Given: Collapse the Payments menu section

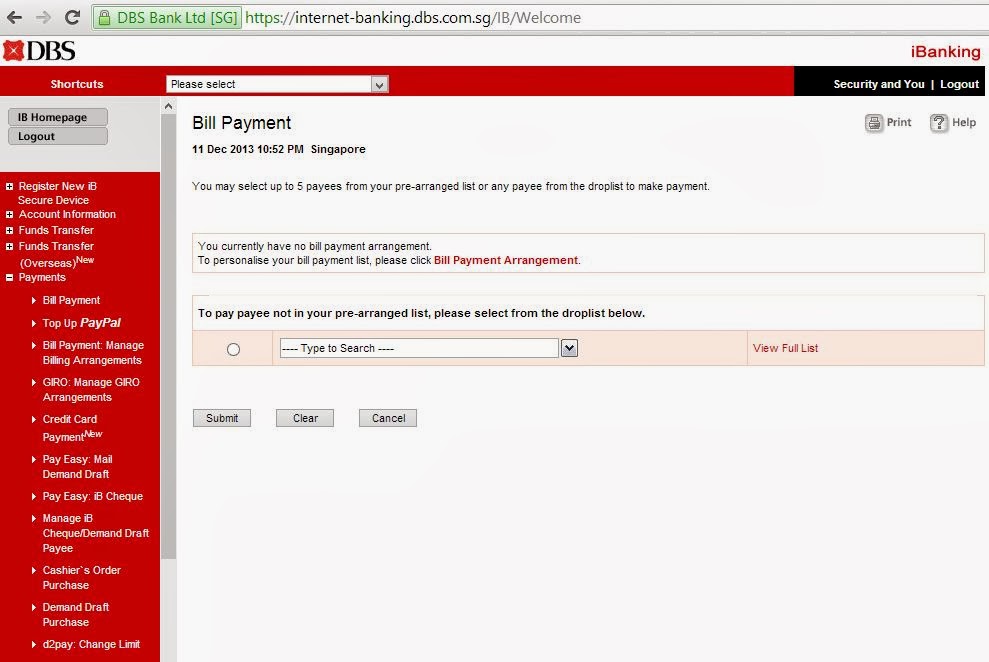Looking at the screenshot, I should pos(8,277).
